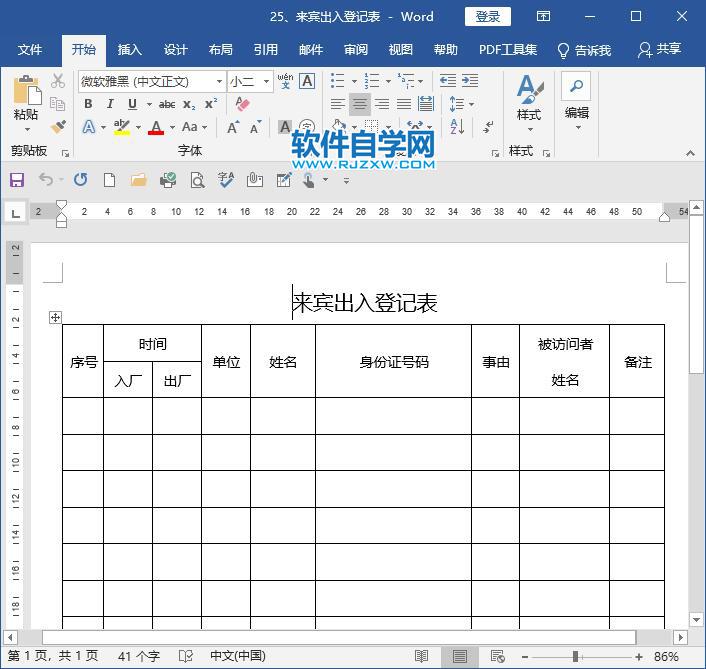The image size is (706, 669).
Task: Clear all formatting with eraser icon
Action: pos(242,104)
